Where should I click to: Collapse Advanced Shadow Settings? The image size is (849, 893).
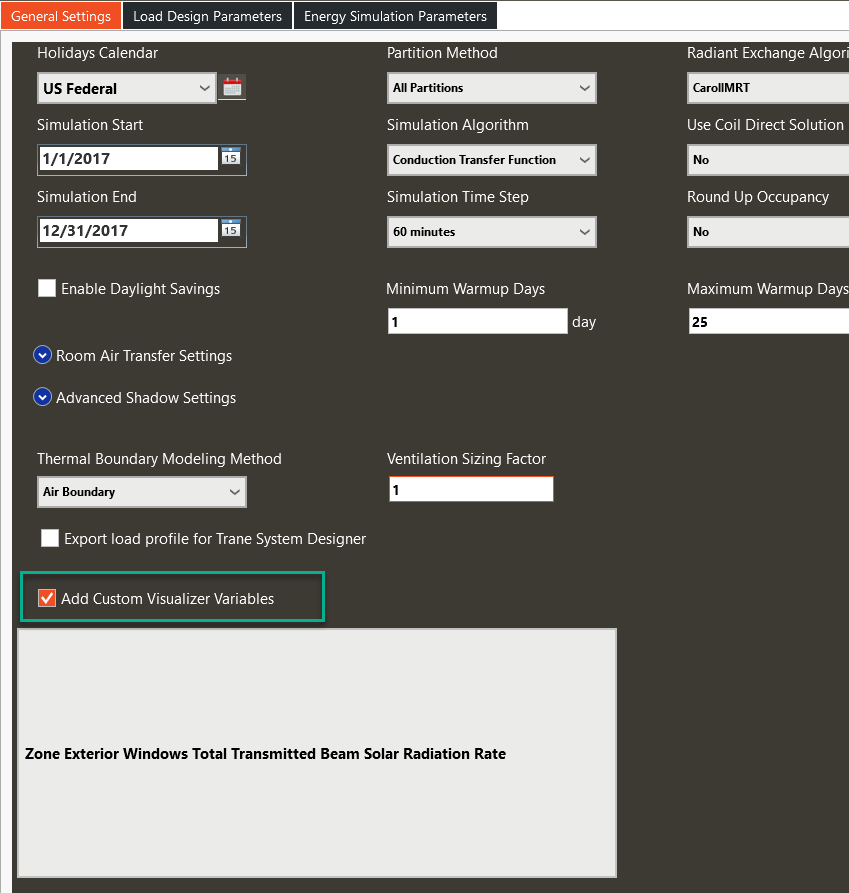tap(42, 397)
